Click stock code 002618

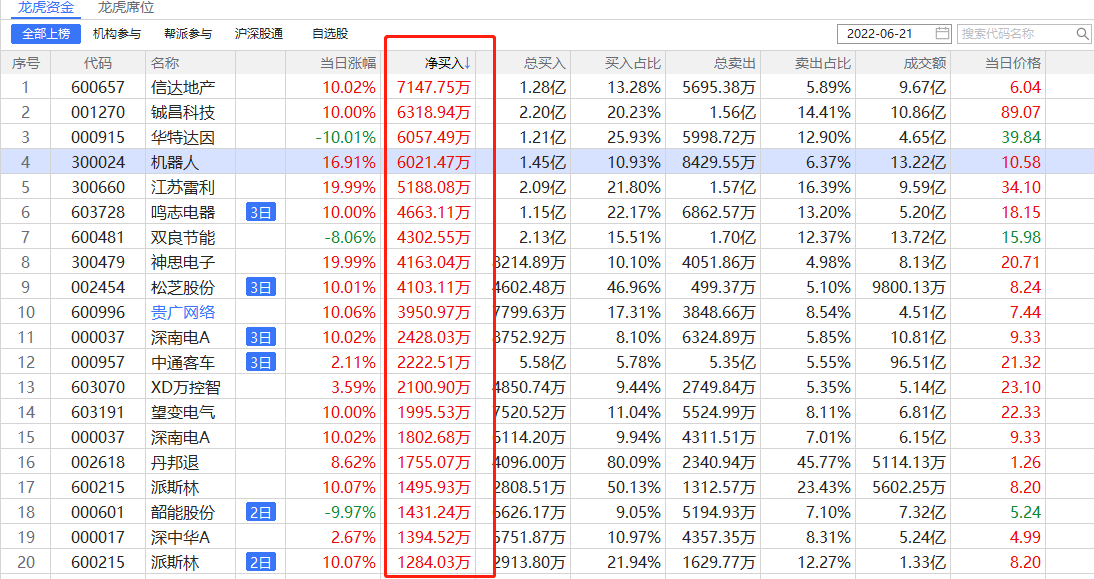tap(98, 463)
